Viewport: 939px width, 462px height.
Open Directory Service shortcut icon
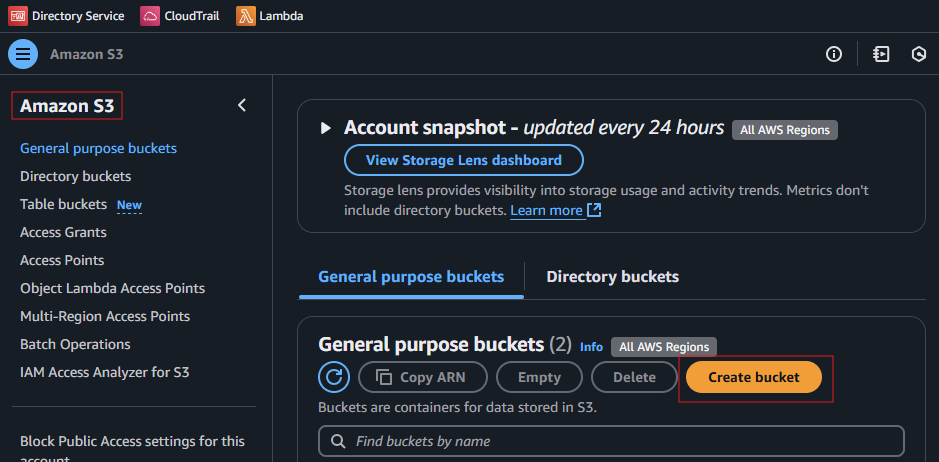[x=18, y=16]
